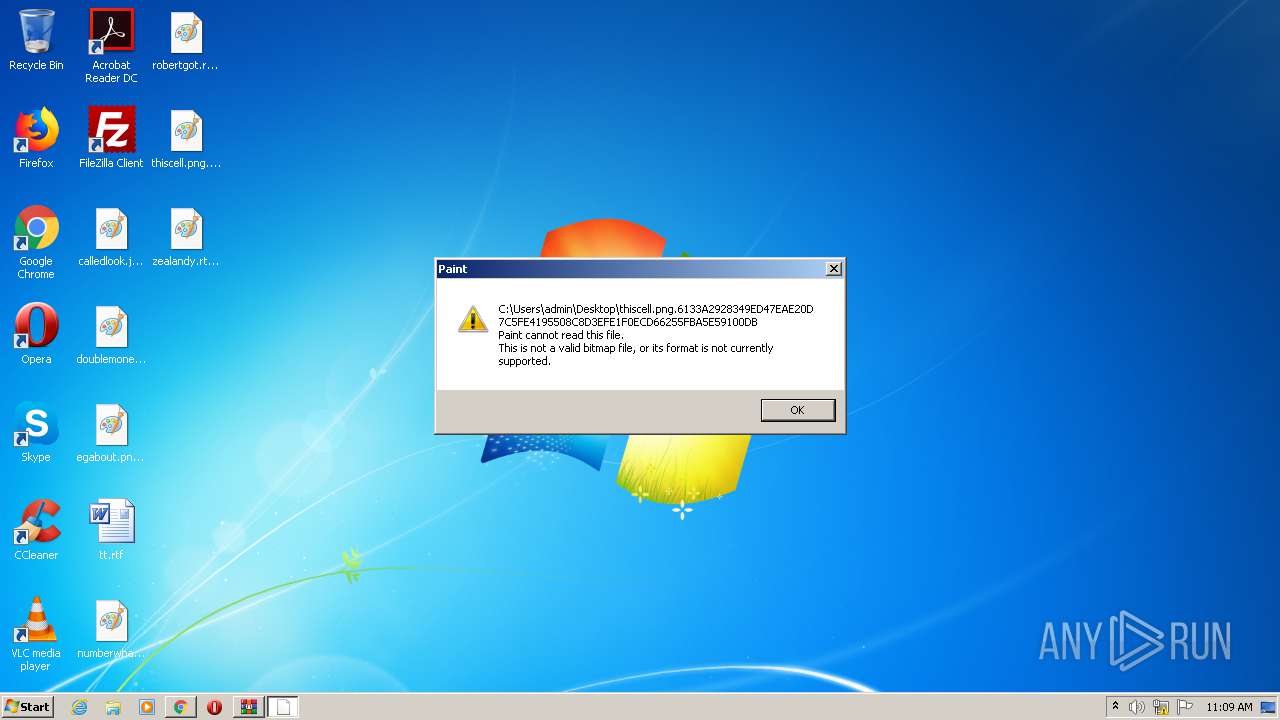Click the Show desktop button
The height and width of the screenshot is (720, 1280).
click(x=1269, y=707)
